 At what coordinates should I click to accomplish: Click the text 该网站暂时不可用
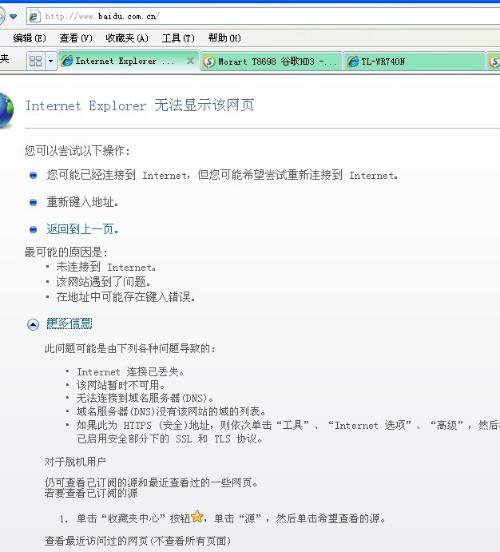pos(121,385)
